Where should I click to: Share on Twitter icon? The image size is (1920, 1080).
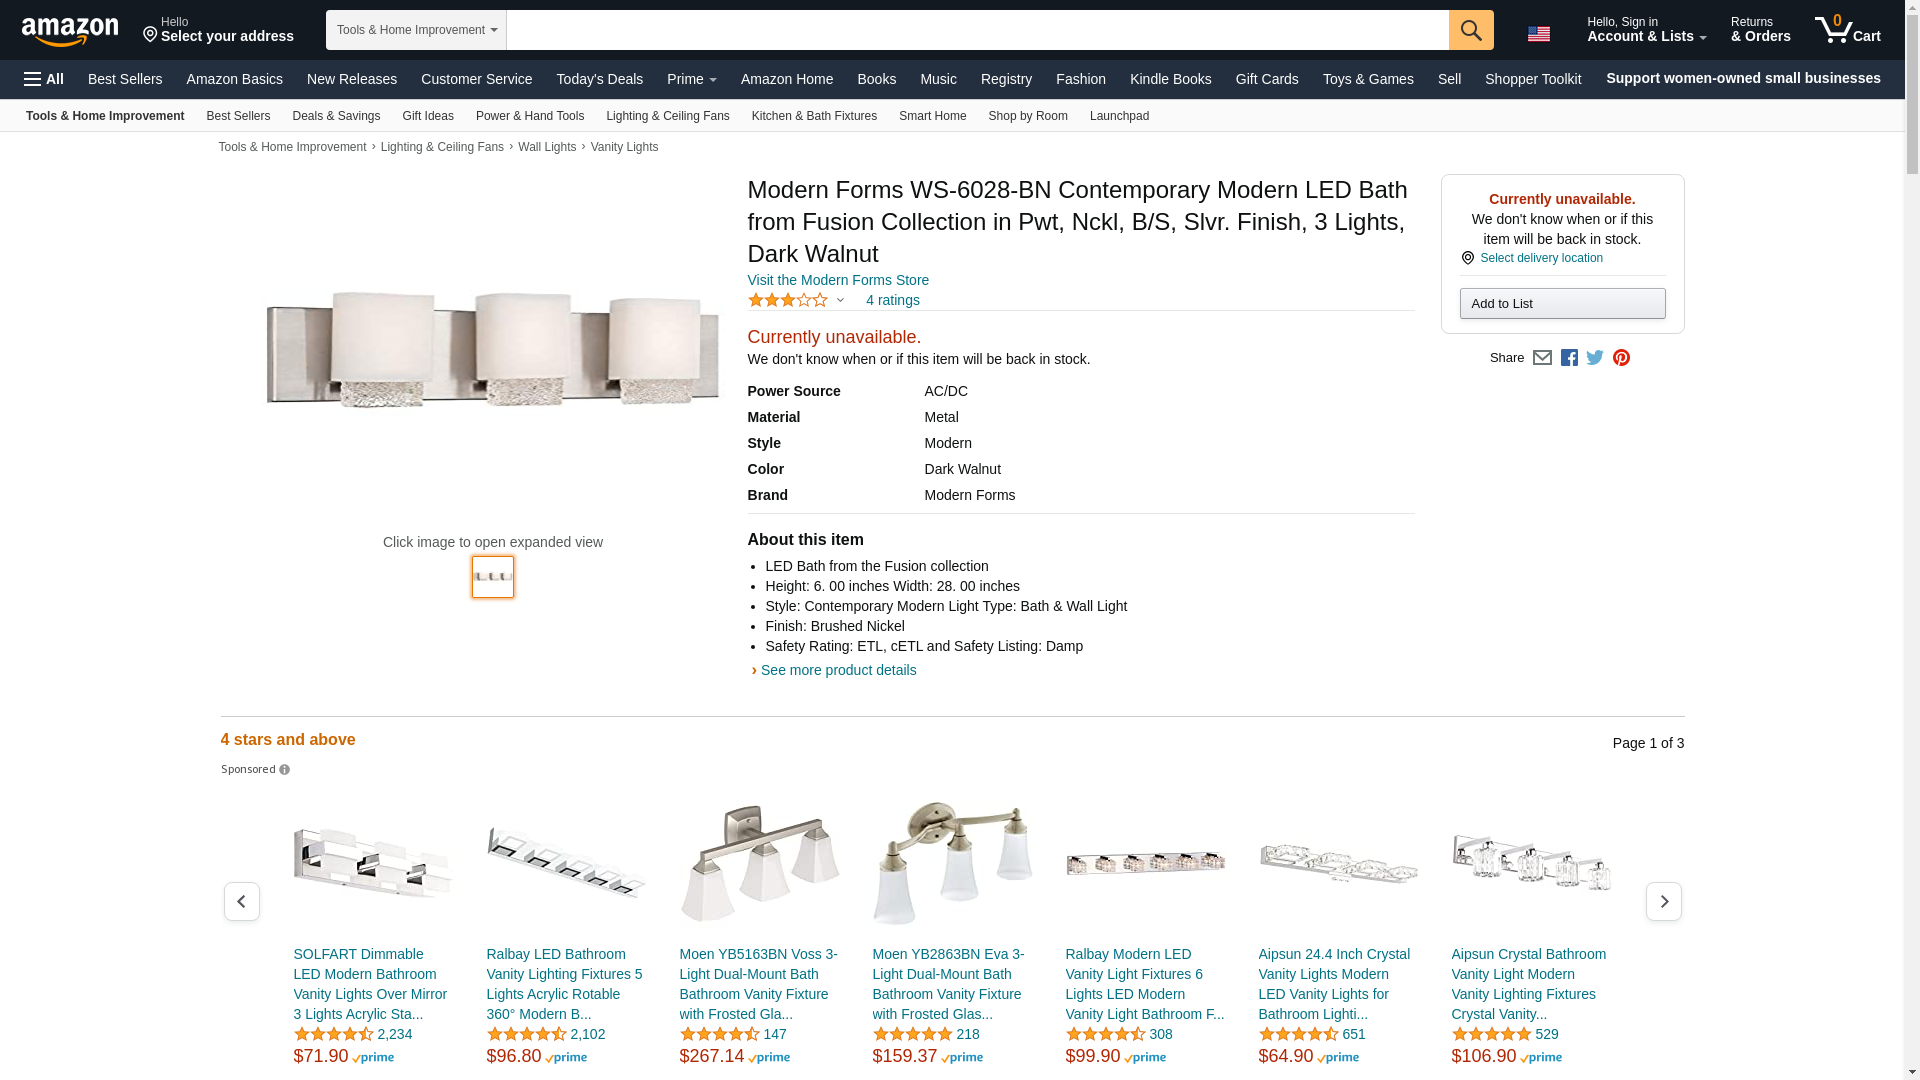point(1595,358)
